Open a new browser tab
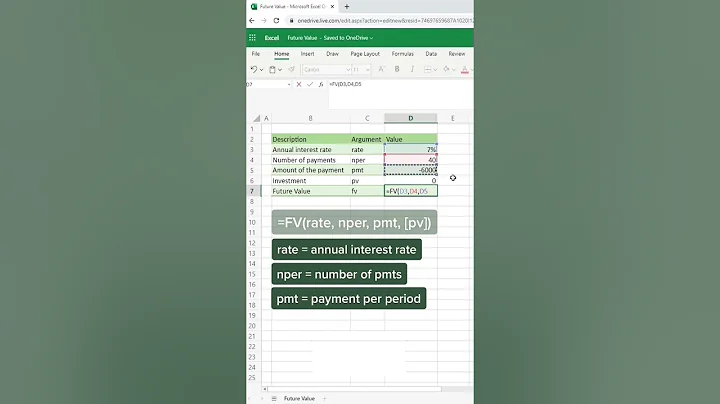This screenshot has width=720, height=404. point(347,6)
